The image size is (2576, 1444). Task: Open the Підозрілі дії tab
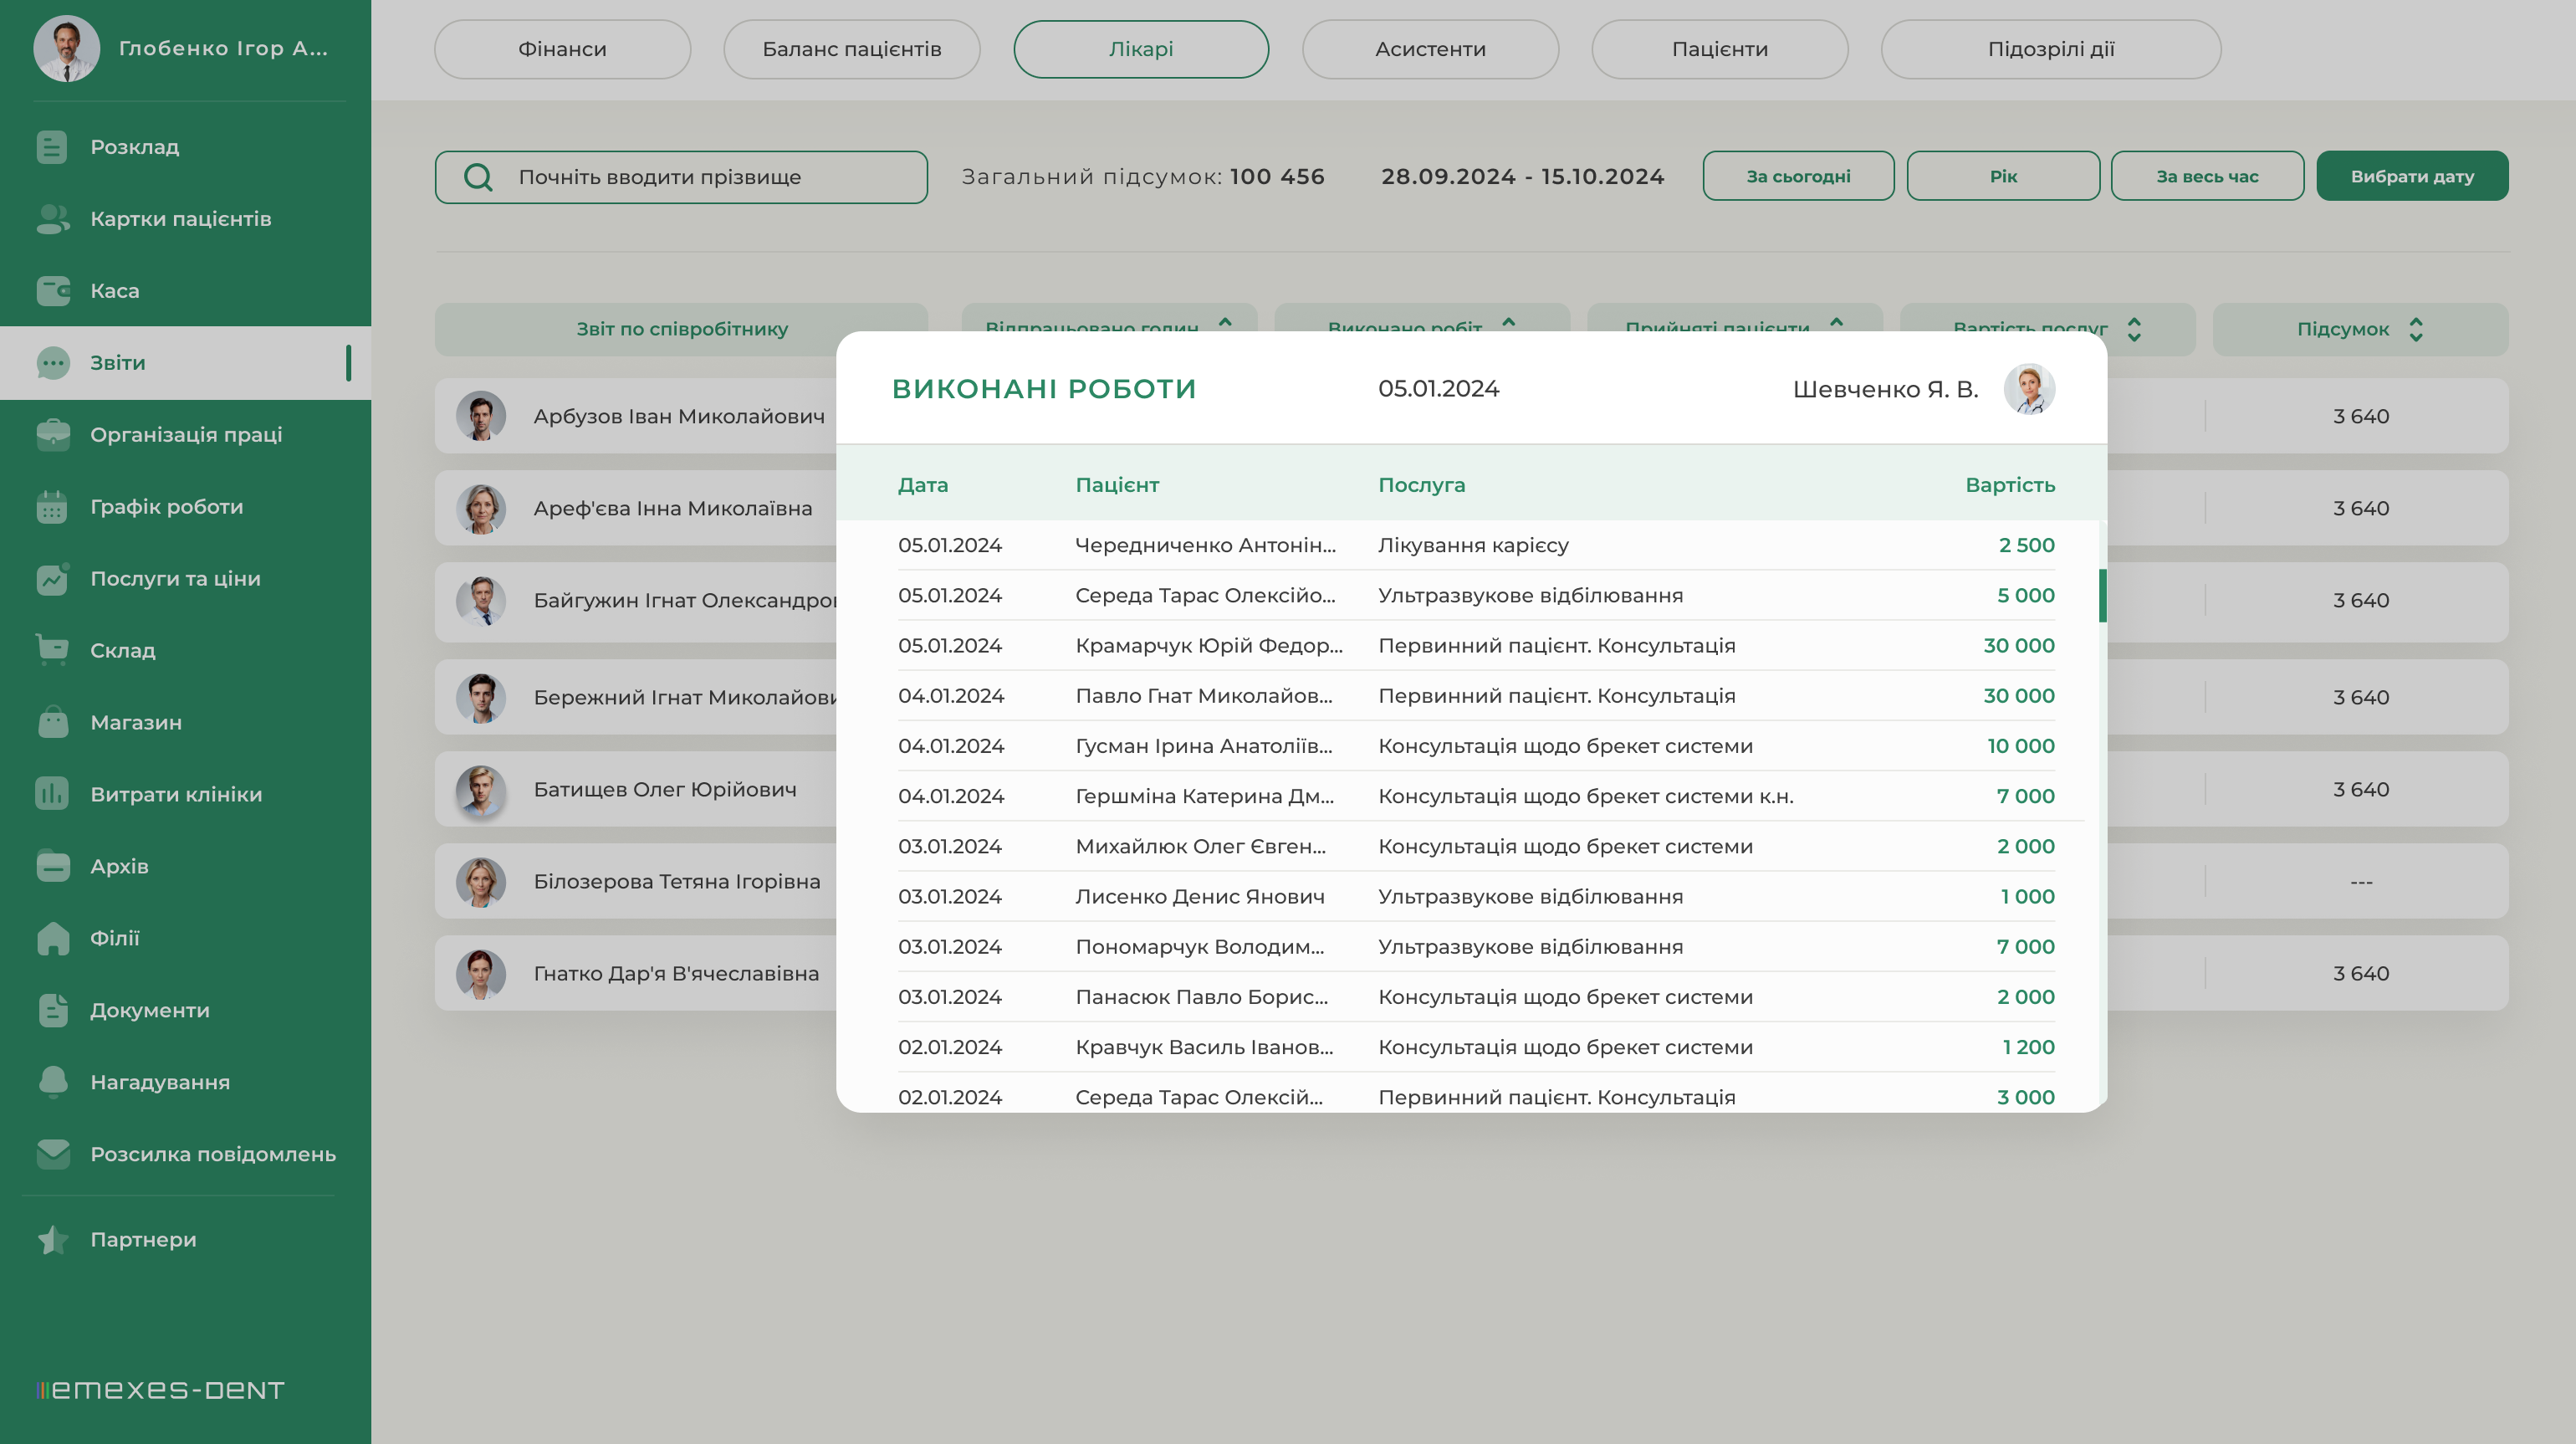(2051, 49)
